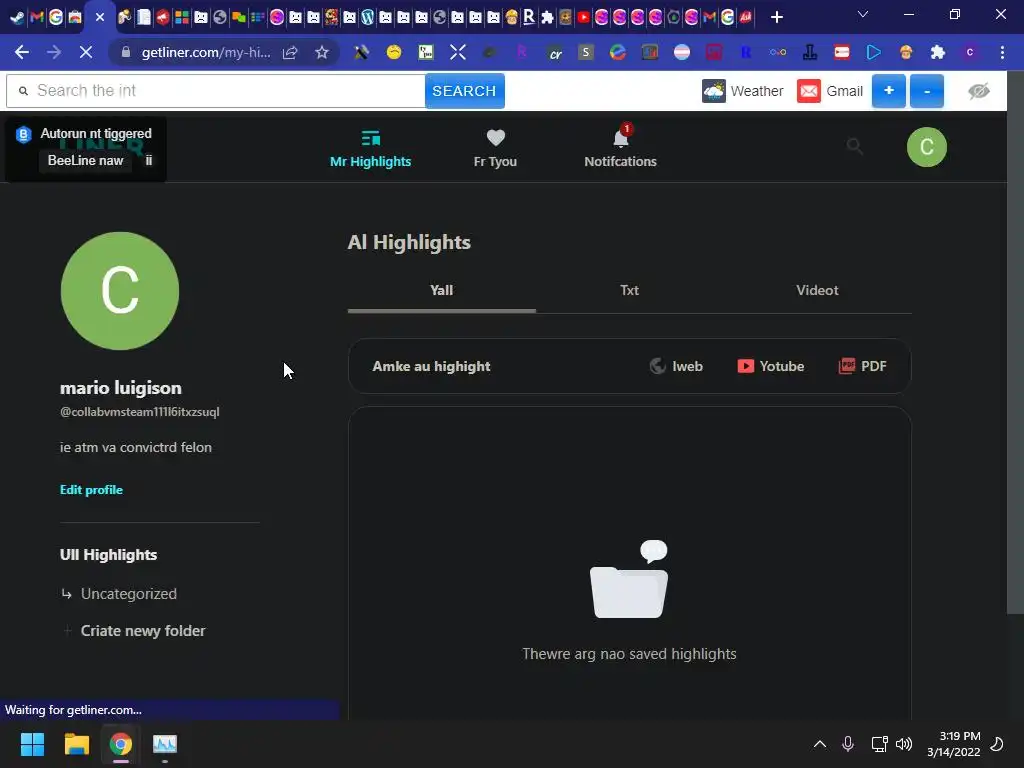This screenshot has height=768, width=1024.
Task: Open Notifications with the bell icon
Action: coord(620,149)
